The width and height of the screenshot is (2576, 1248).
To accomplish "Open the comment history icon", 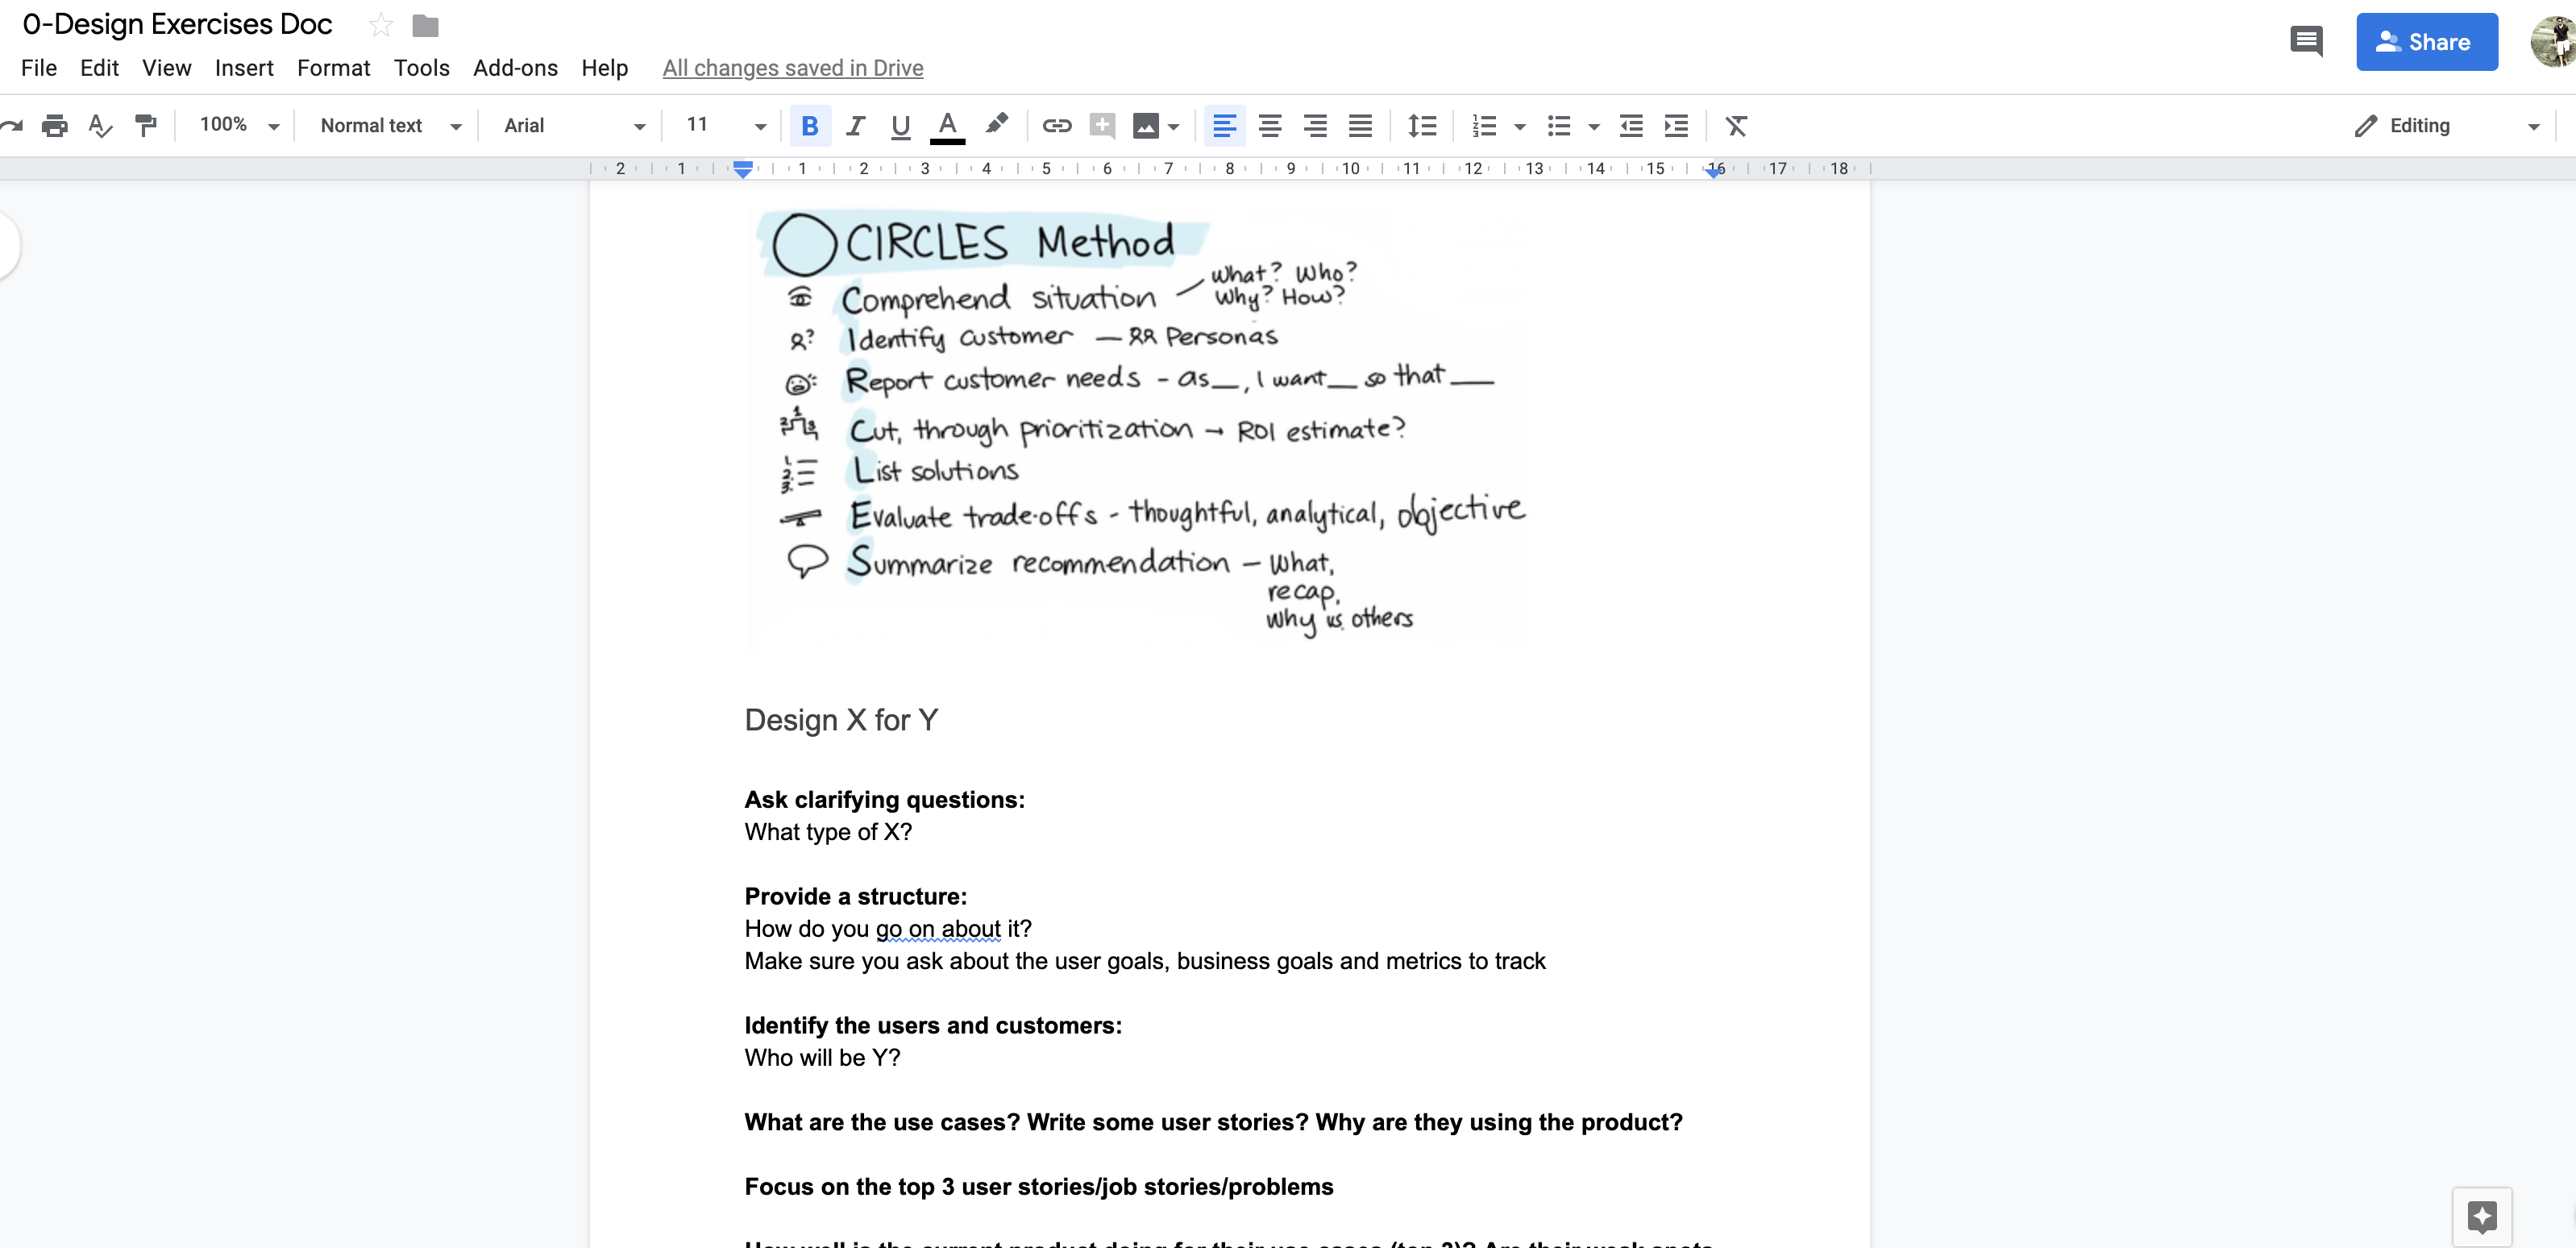I will coord(2306,41).
